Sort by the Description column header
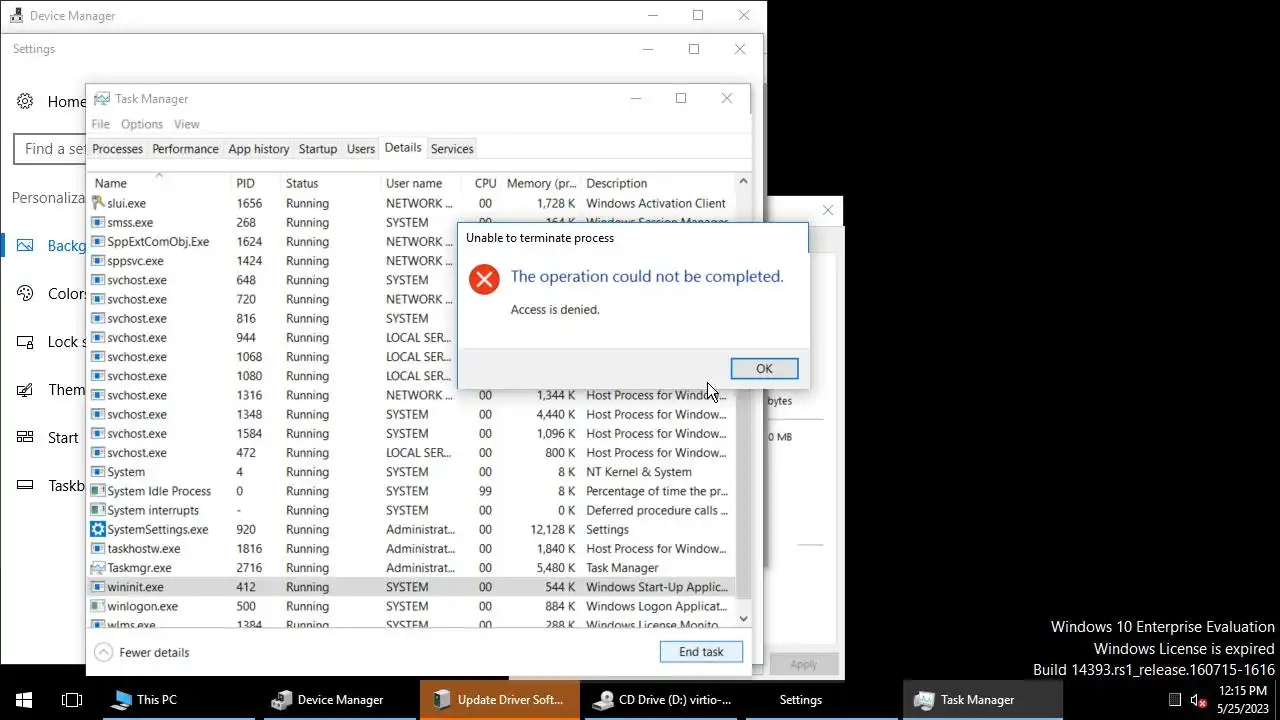Viewport: 1280px width, 720px height. coord(658,183)
